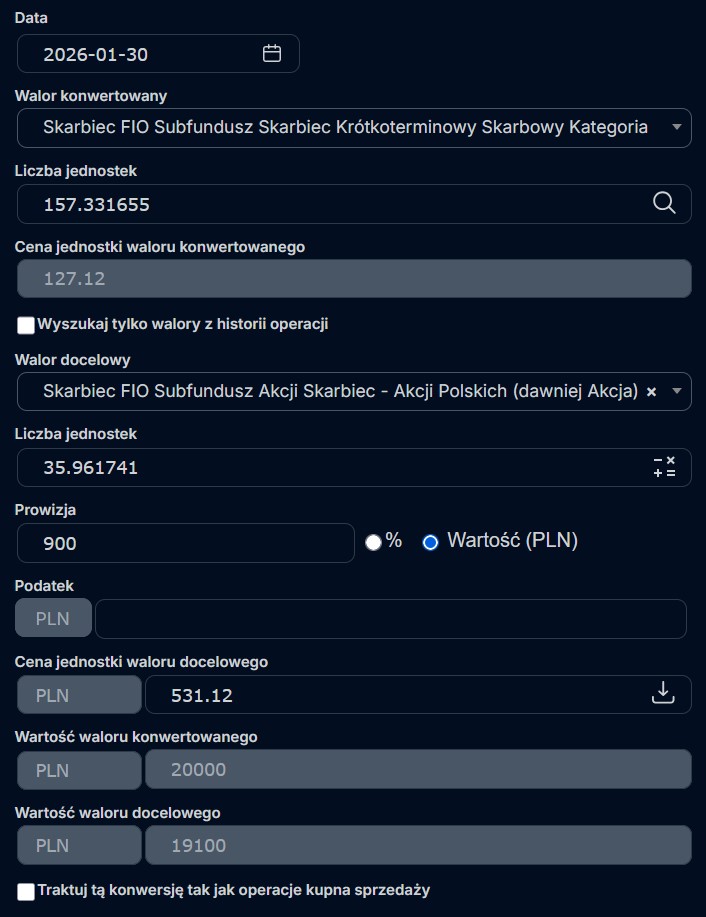The height and width of the screenshot is (917, 706).
Task: Expand the Walor konwertowany dropdown
Action: tap(676, 127)
